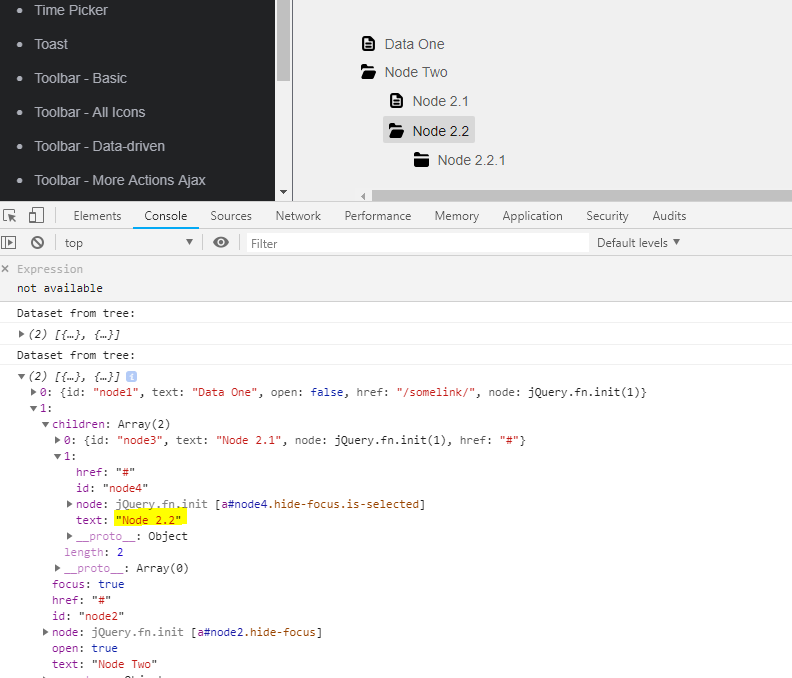This screenshot has height=678, width=792.
Task: Open the Toolbar - Data-driven link
Action: point(100,146)
